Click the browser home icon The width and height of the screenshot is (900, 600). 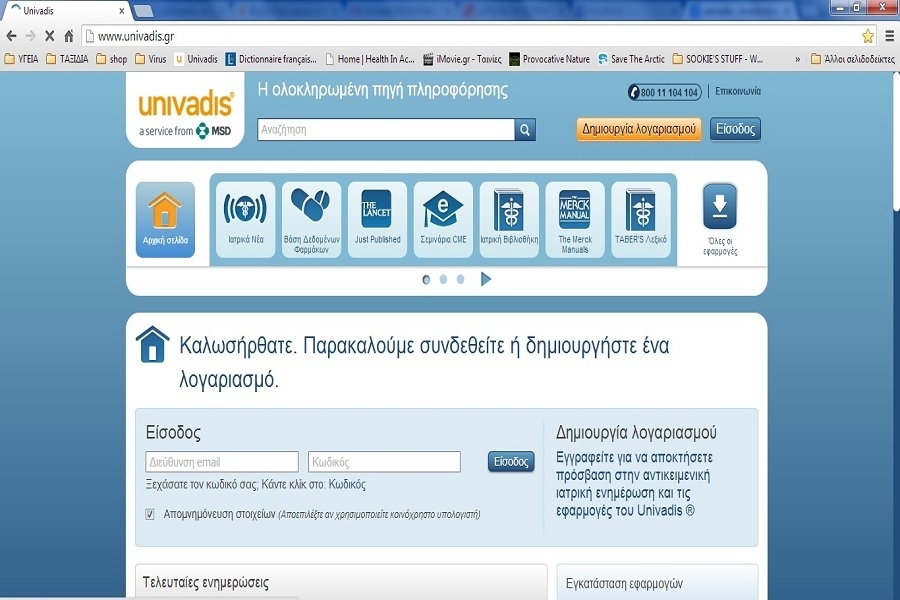point(68,36)
